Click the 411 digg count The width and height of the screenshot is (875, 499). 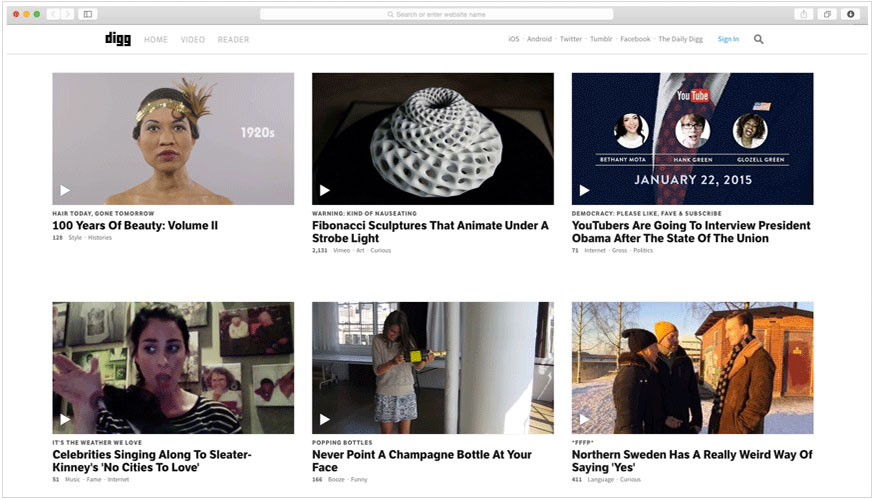click(576, 479)
